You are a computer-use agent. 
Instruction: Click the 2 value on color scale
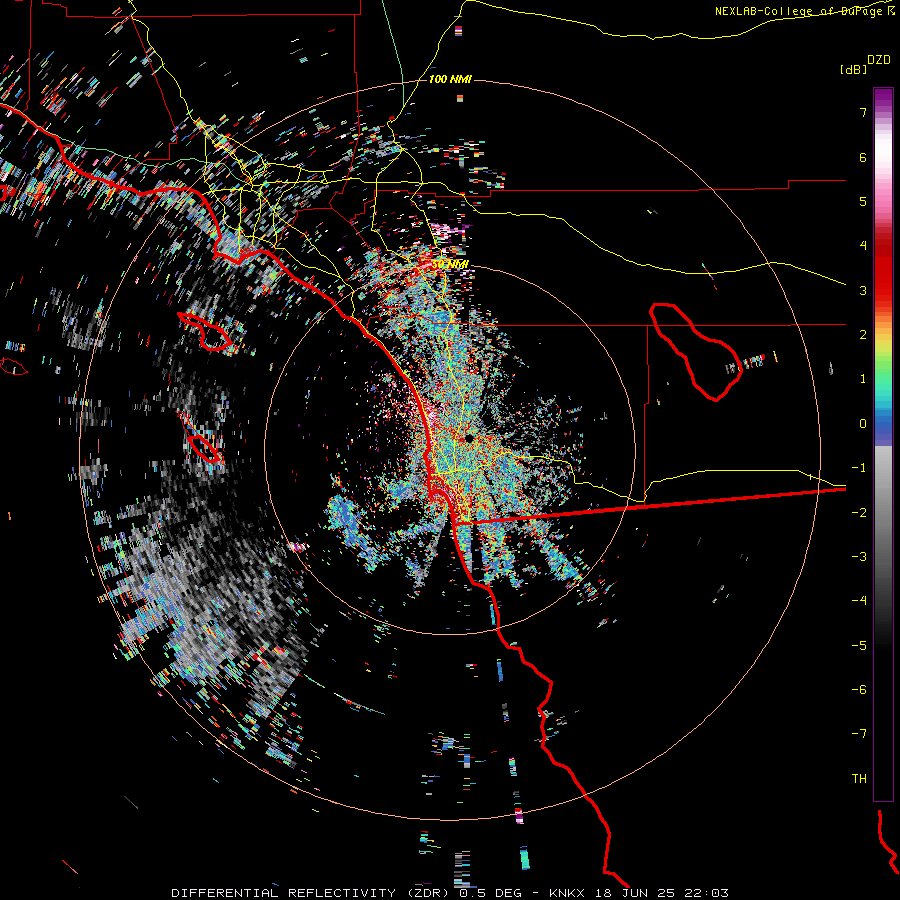tap(863, 335)
